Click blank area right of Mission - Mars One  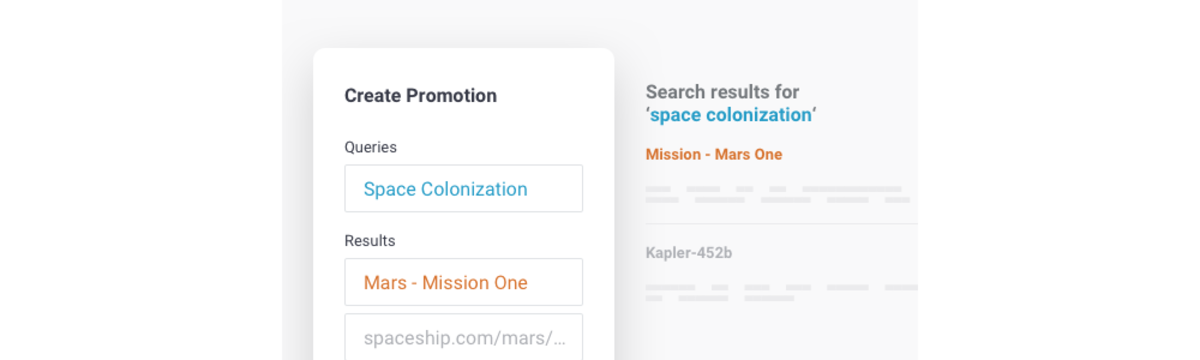pos(850,154)
